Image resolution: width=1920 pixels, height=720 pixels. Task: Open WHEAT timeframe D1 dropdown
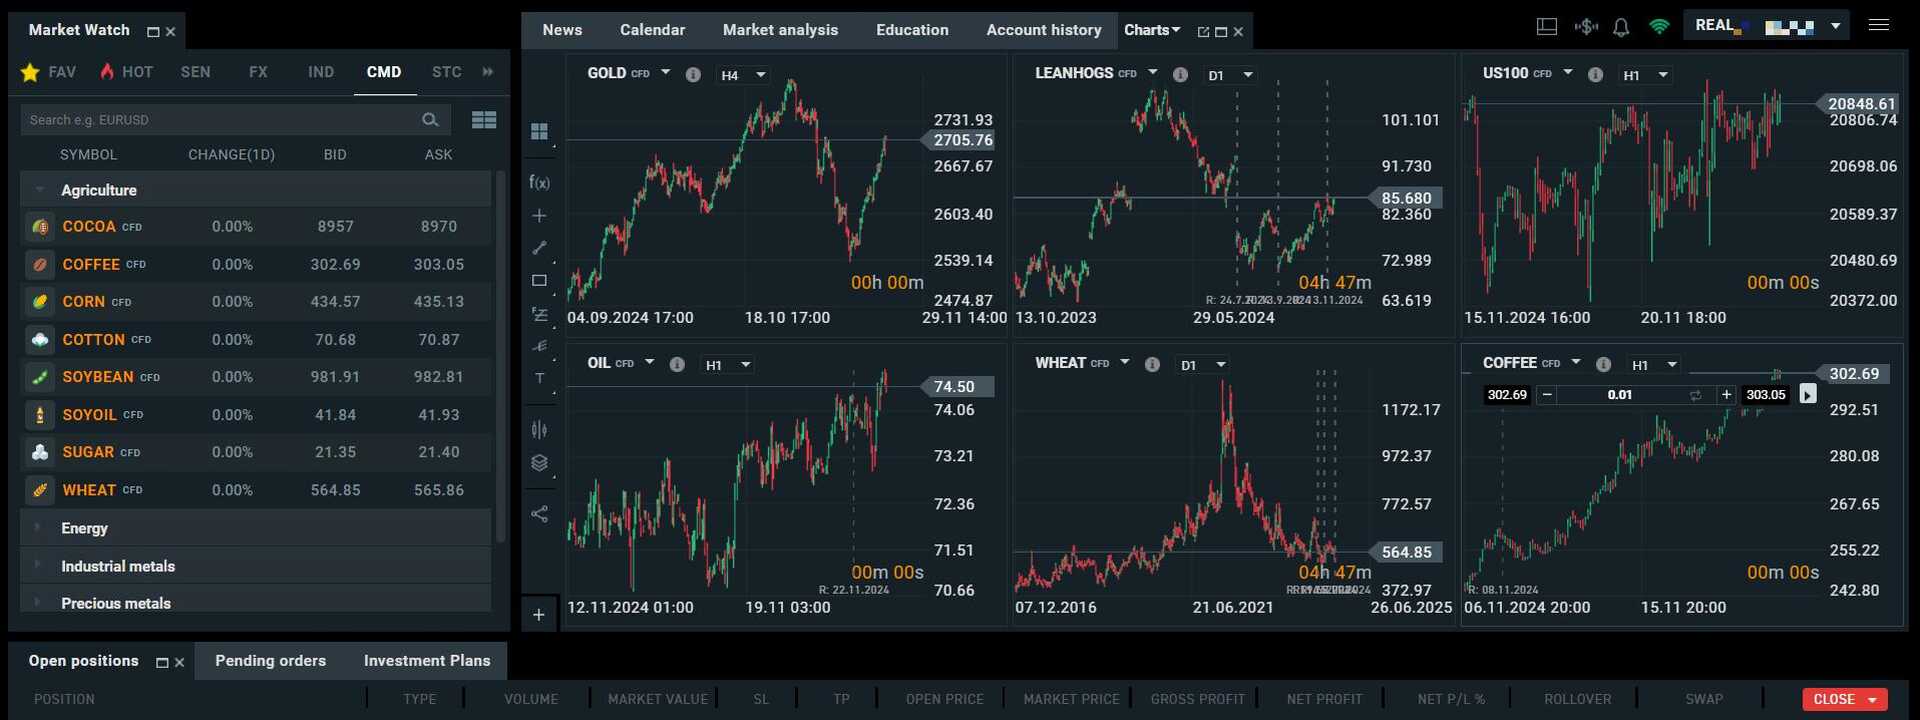[1202, 365]
